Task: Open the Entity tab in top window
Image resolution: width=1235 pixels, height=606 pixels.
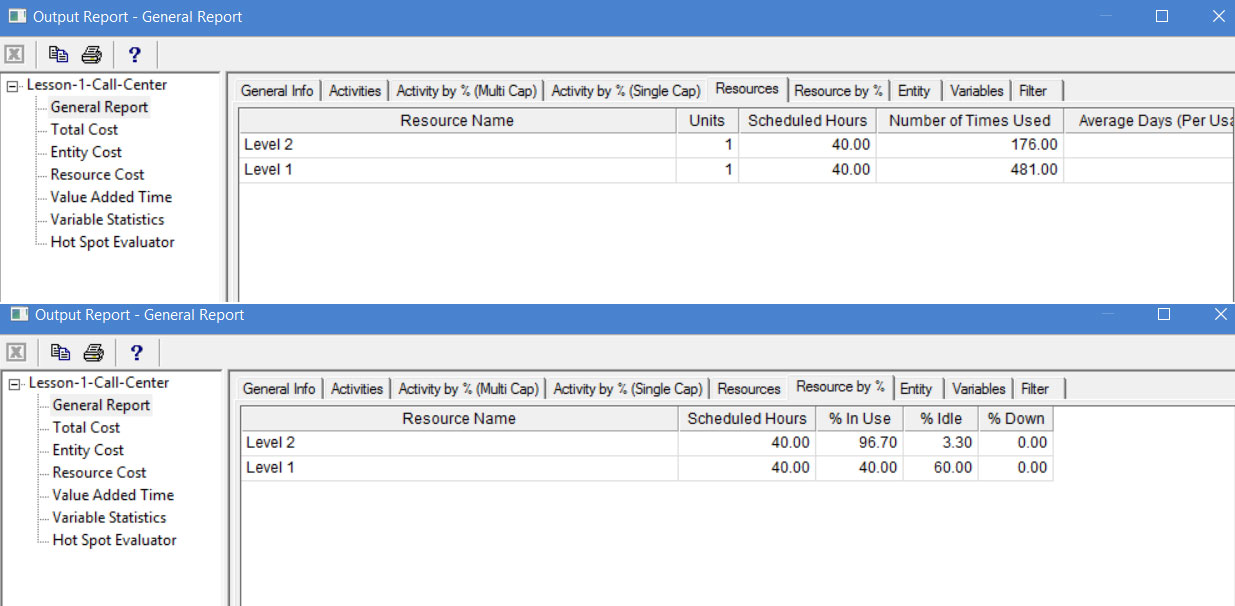Action: 914,91
